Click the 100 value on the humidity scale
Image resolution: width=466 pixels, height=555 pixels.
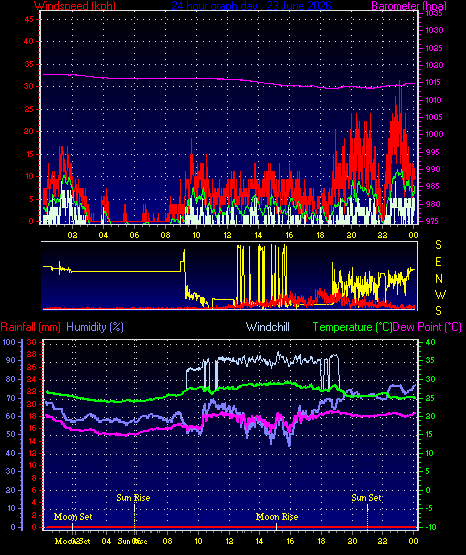pyautogui.click(x=9, y=342)
